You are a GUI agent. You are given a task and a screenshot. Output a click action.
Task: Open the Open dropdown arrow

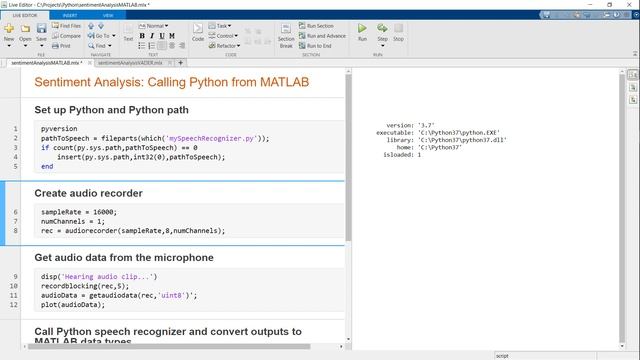click(x=25, y=46)
